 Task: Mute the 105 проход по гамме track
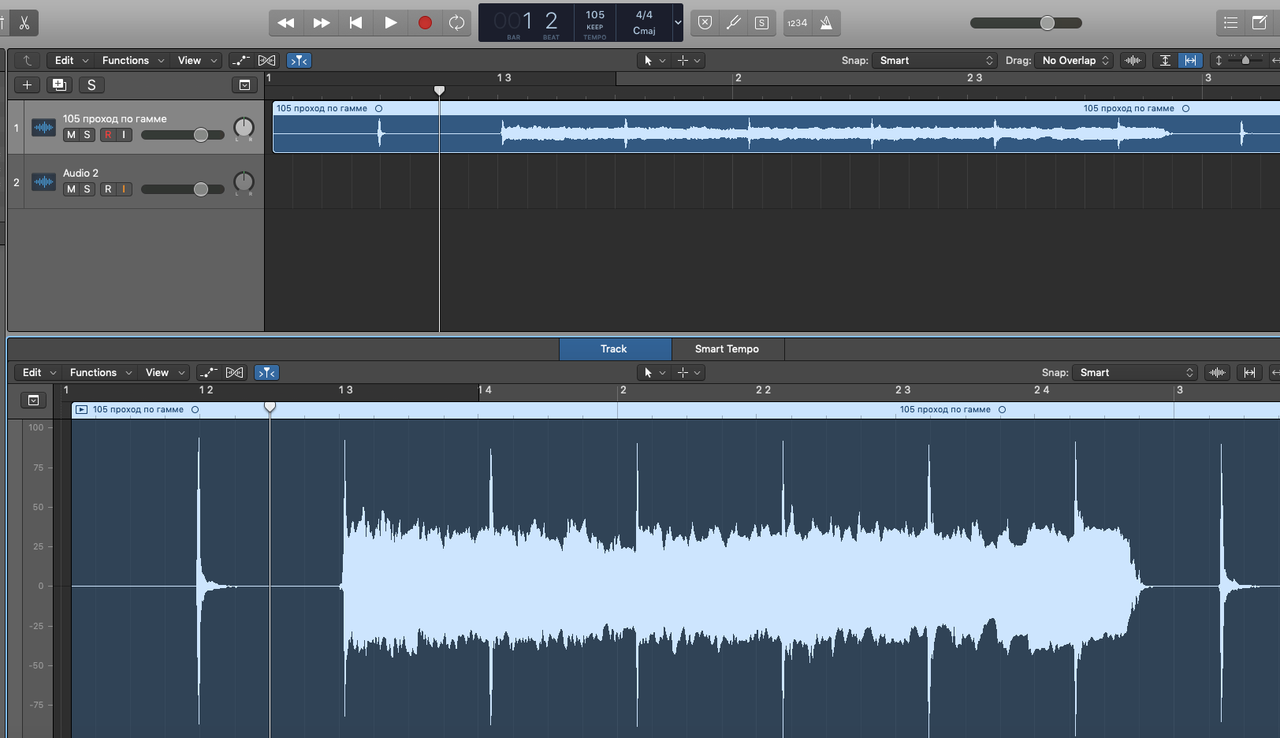tap(71, 134)
